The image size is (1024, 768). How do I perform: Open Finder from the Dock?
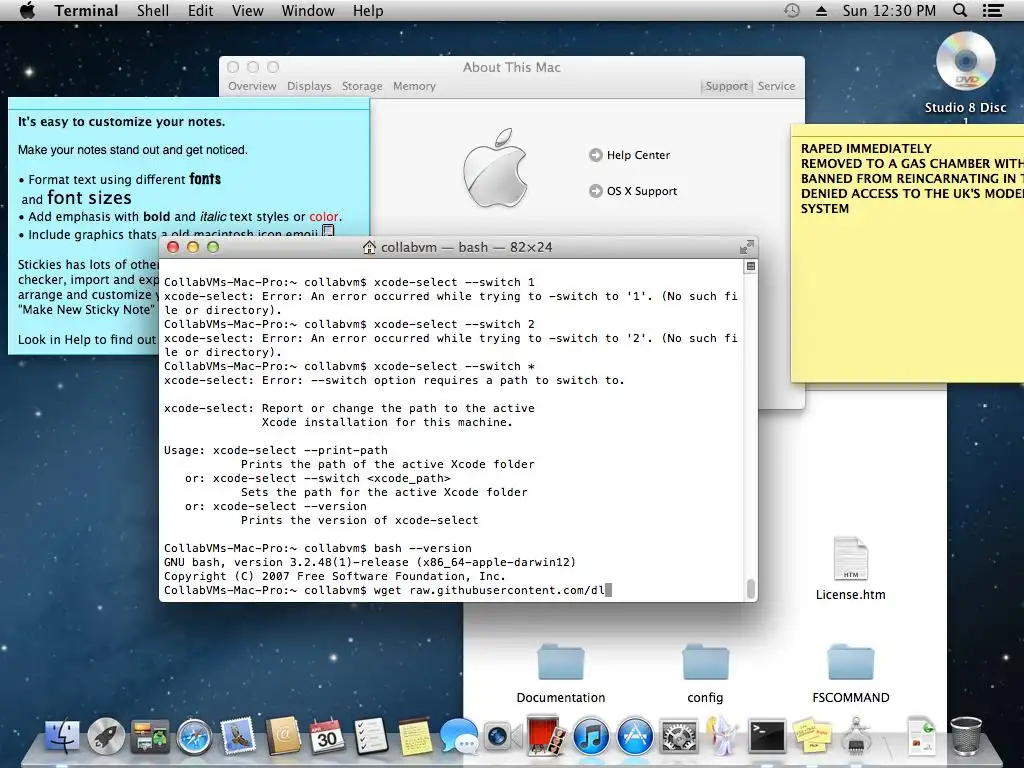click(63, 737)
